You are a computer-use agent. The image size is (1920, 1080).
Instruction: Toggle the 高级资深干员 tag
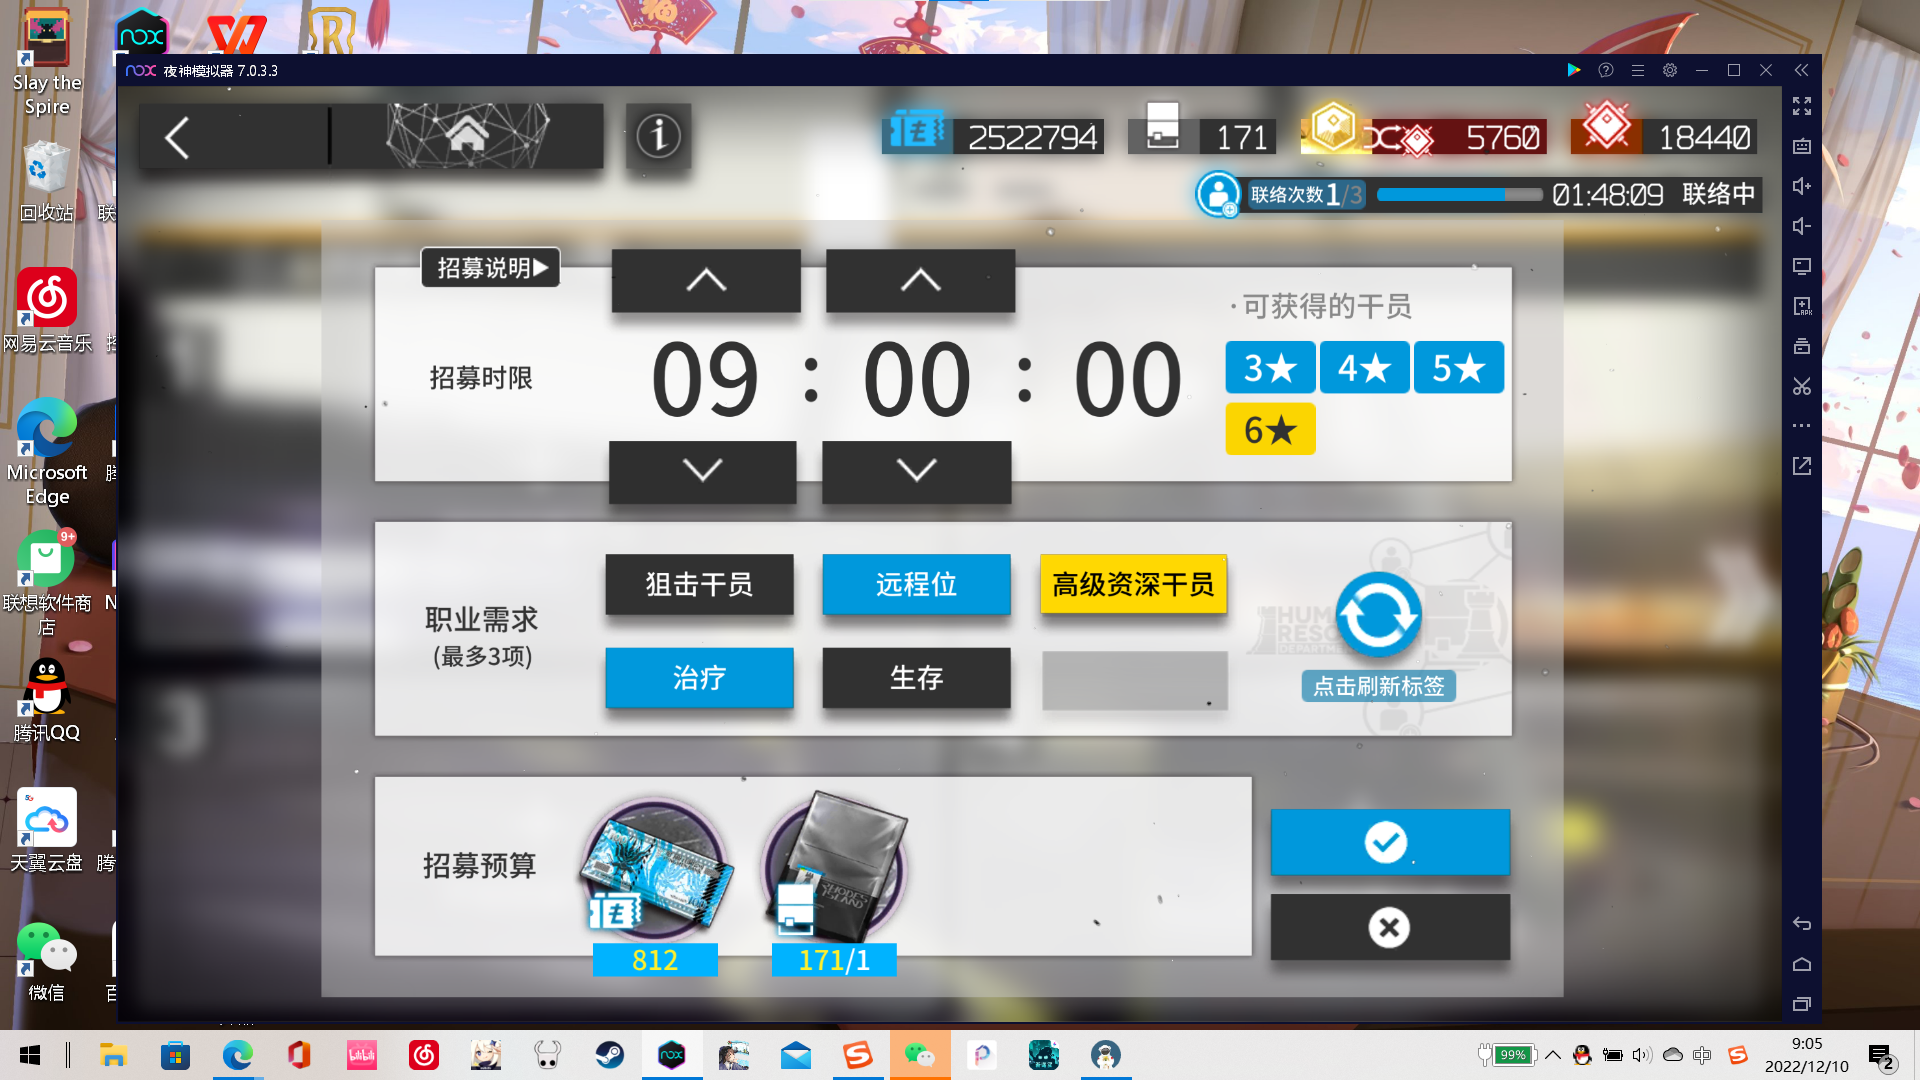[1133, 584]
